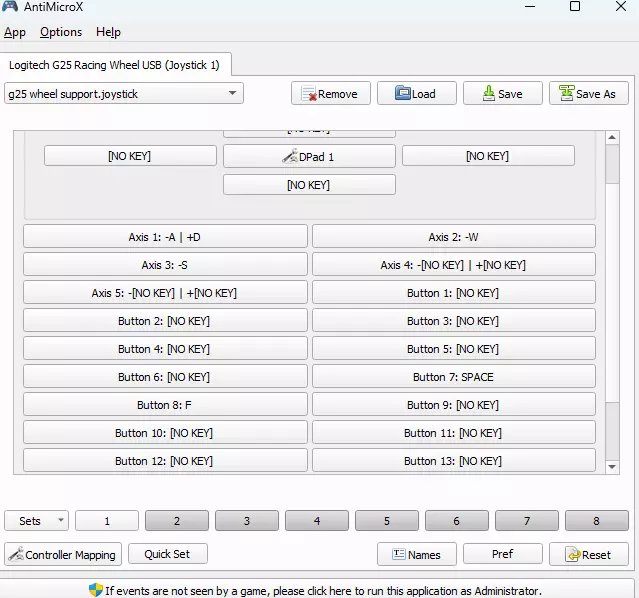This screenshot has width=639, height=598.
Task: Click the administrator shield notice icon
Action: (x=96, y=590)
